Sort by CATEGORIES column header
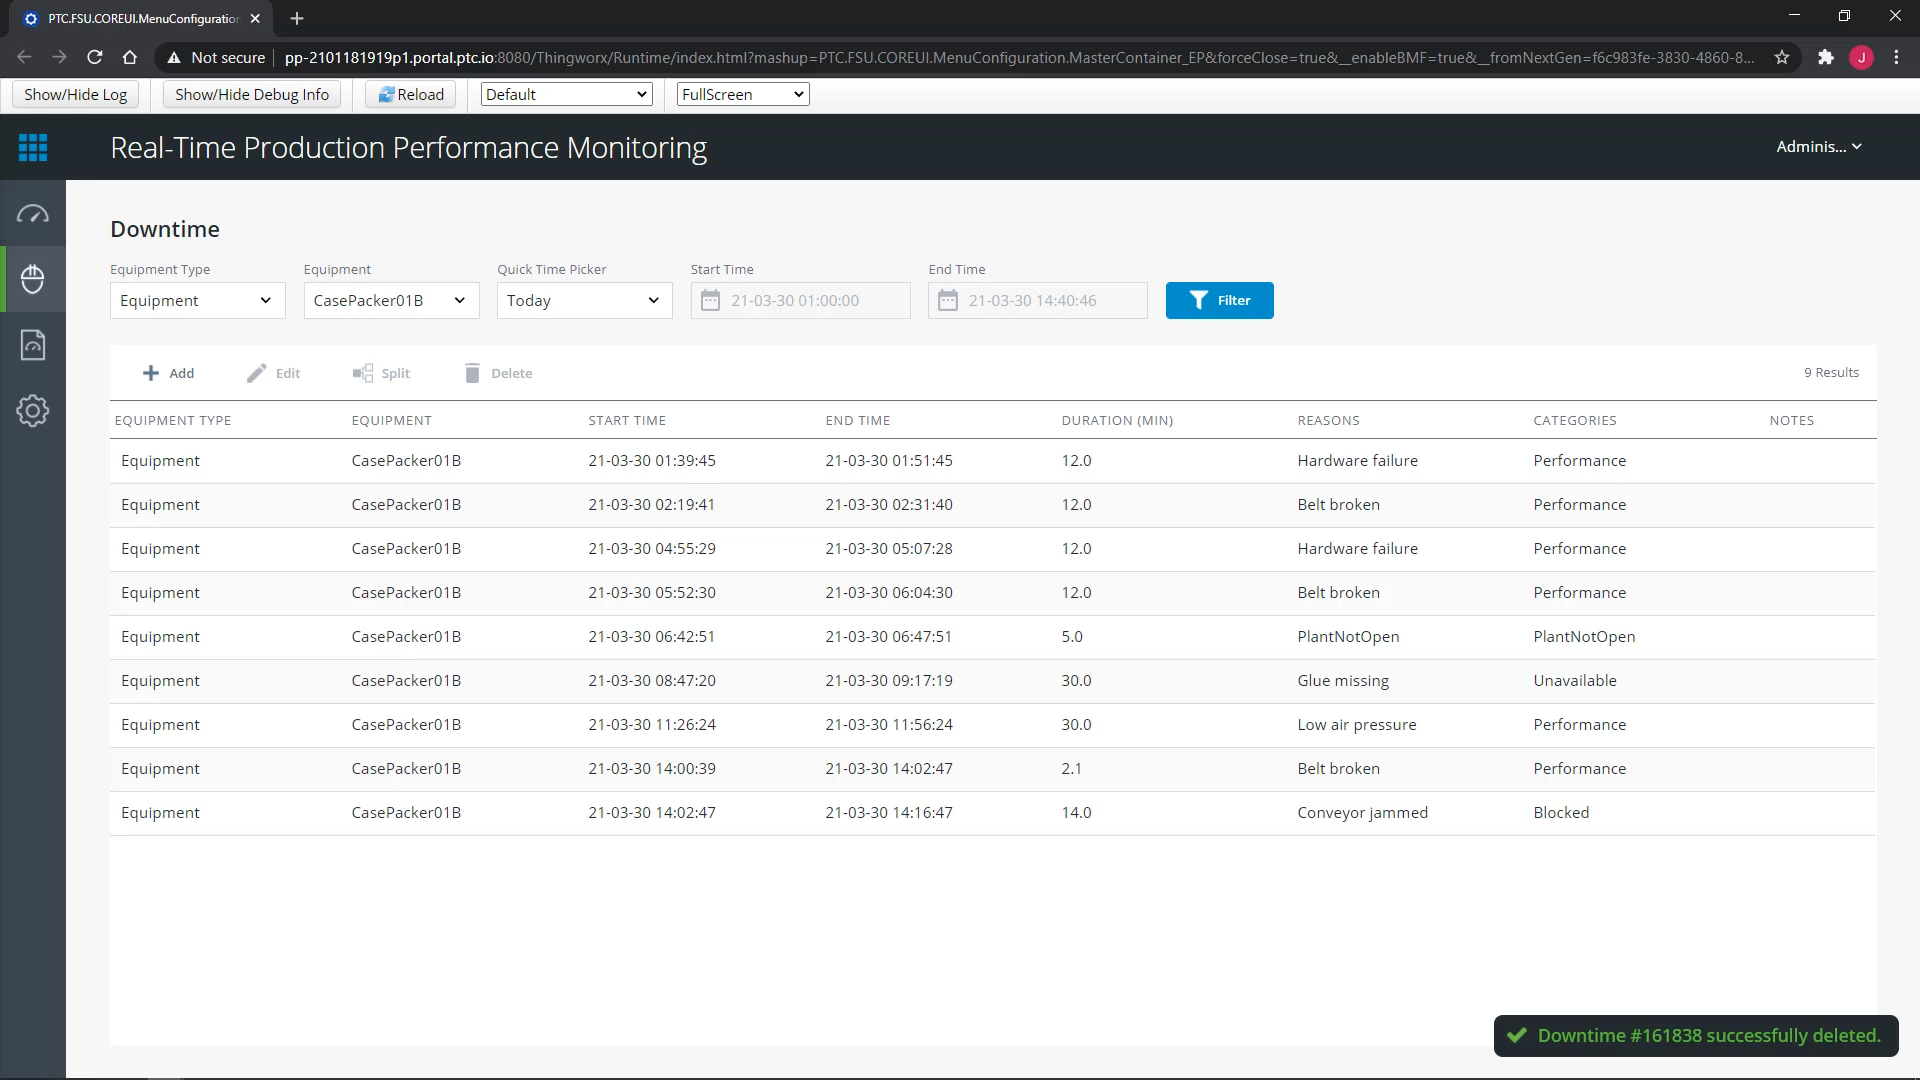Viewport: 1920px width, 1080px height. pyautogui.click(x=1575, y=421)
